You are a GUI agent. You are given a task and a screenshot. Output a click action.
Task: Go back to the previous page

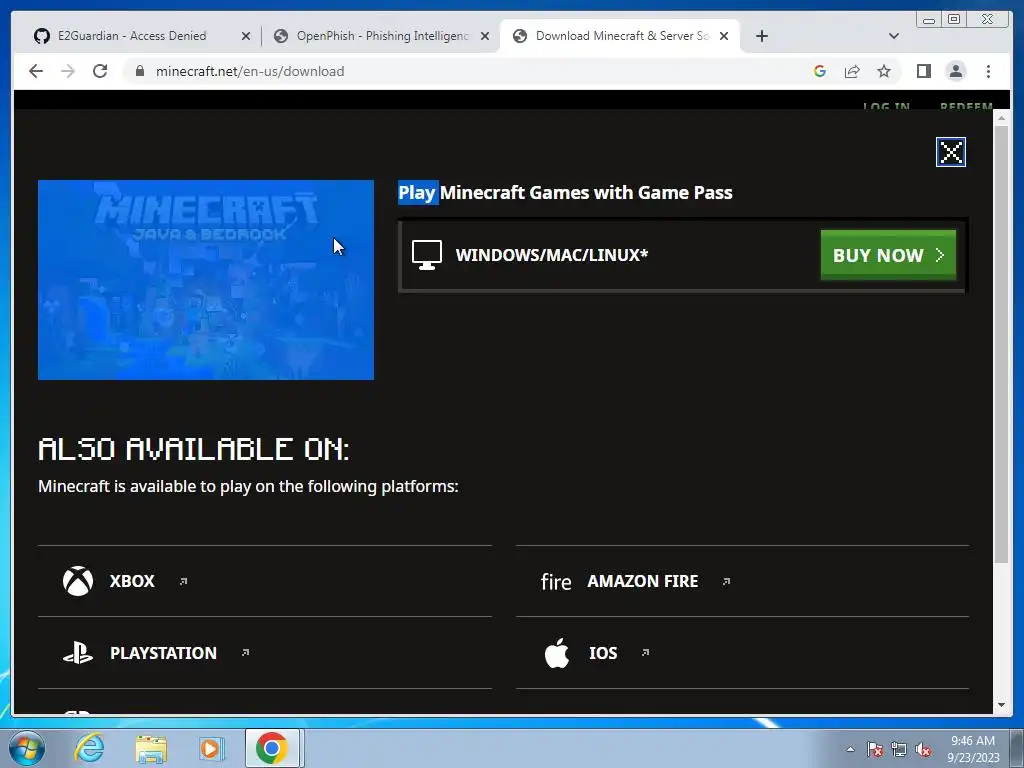tap(36, 71)
